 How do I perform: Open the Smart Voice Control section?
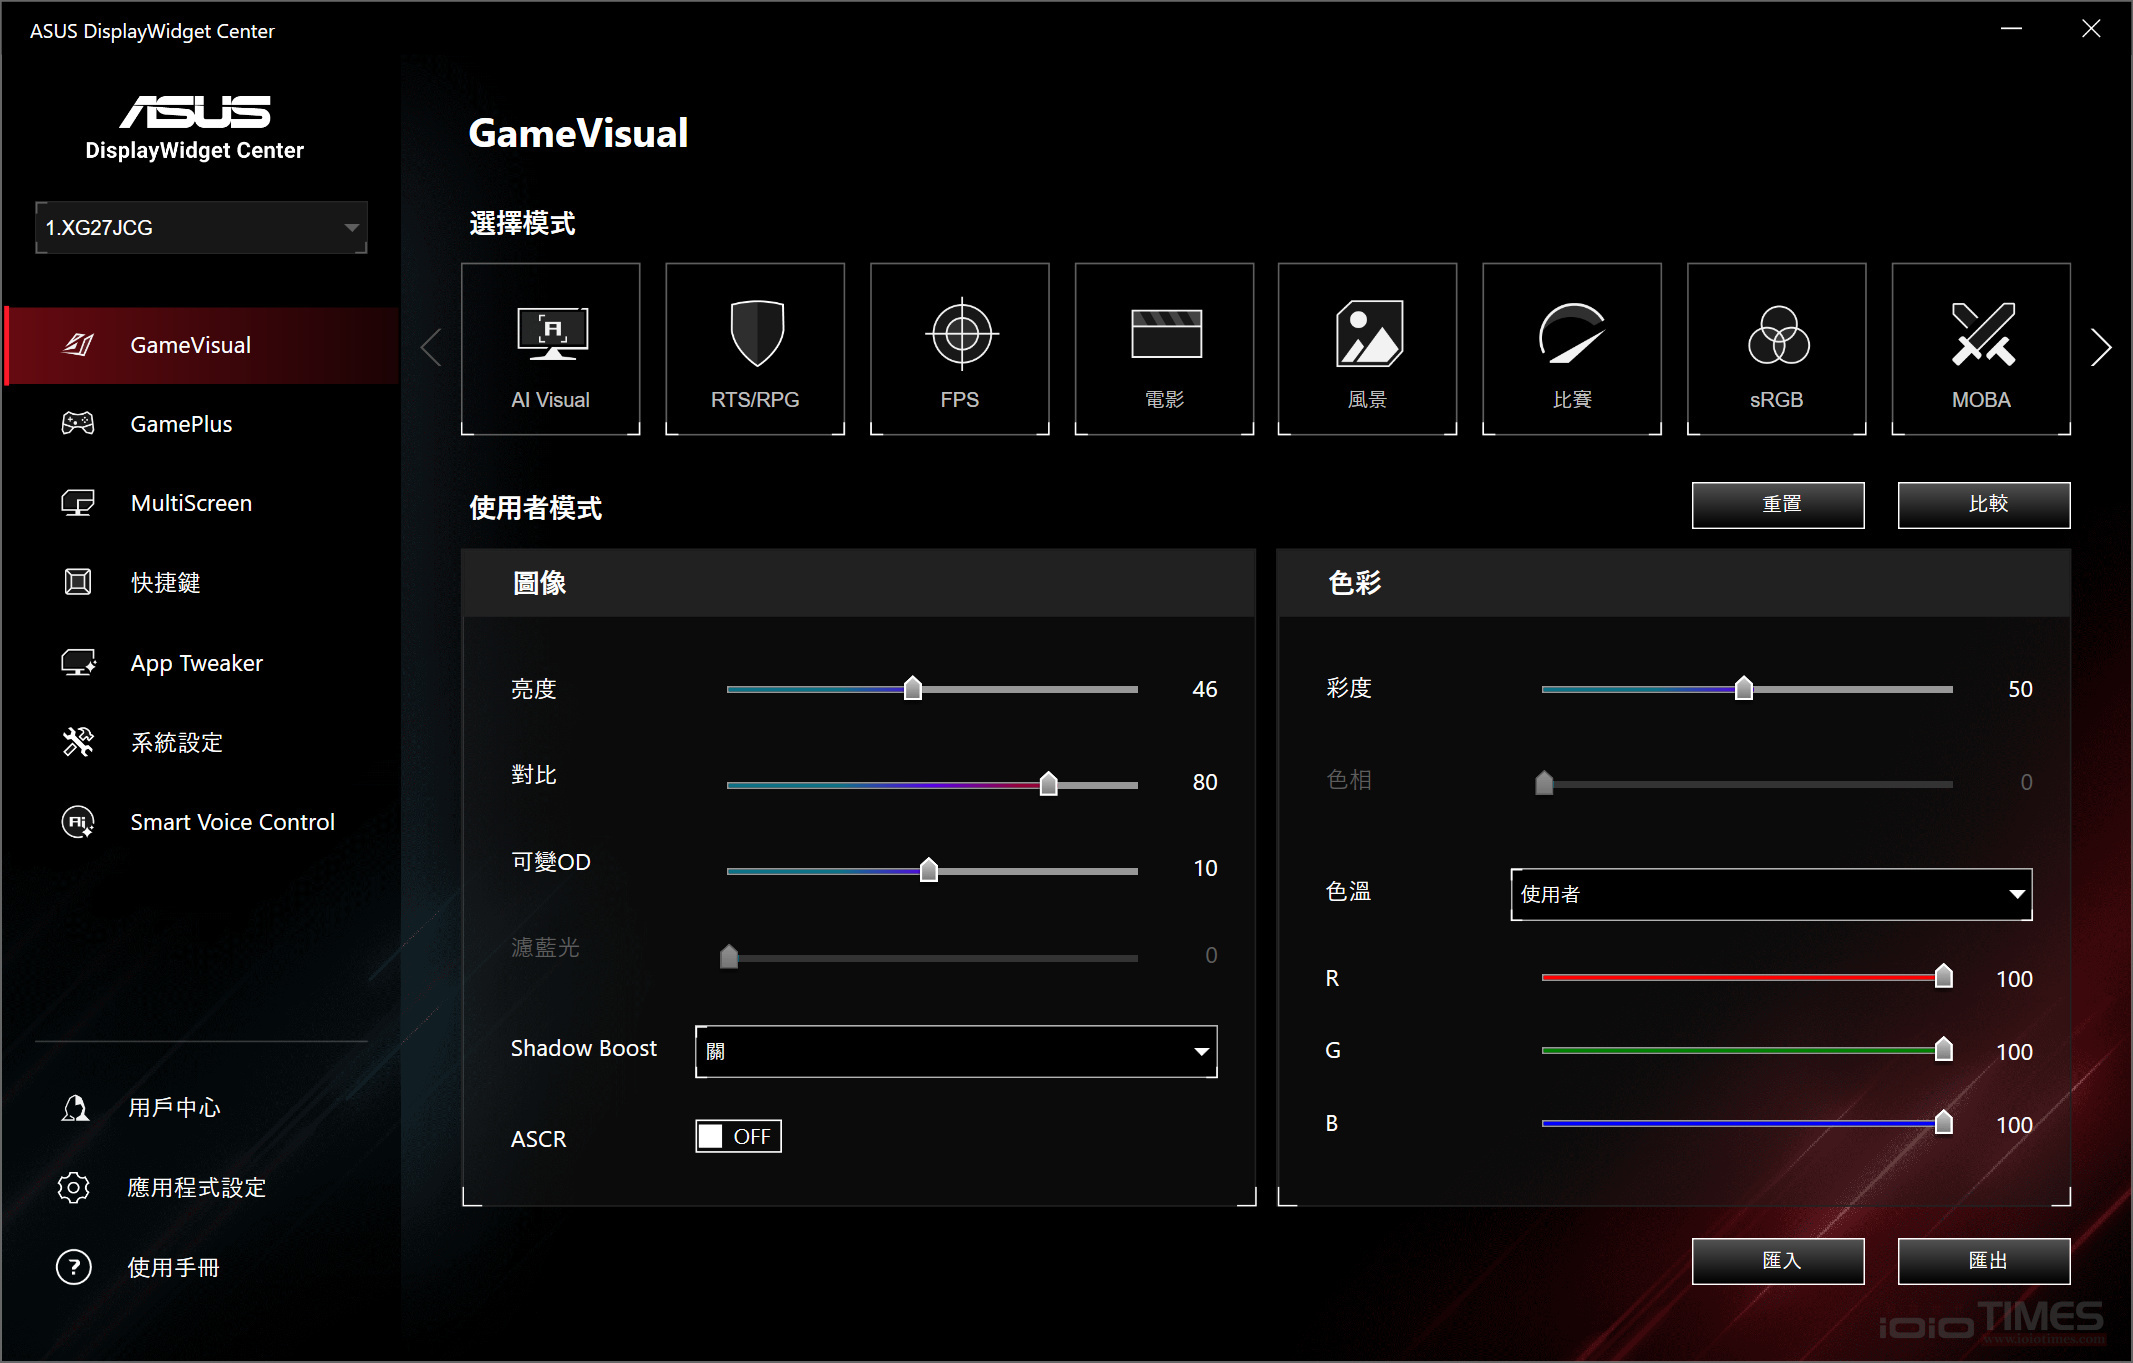[232, 821]
